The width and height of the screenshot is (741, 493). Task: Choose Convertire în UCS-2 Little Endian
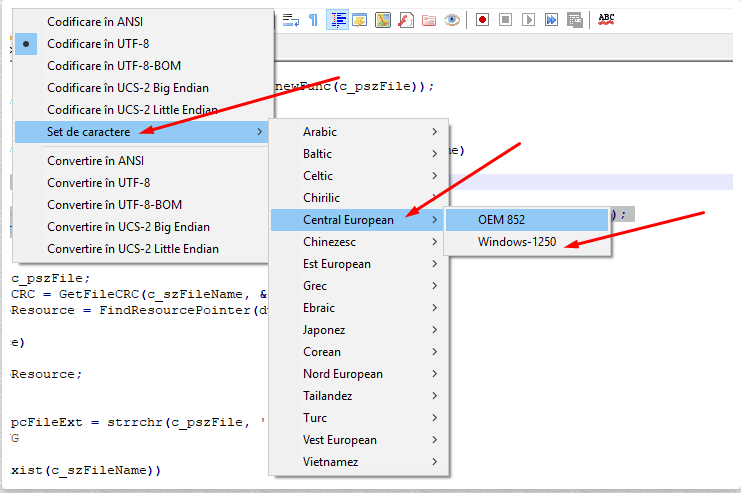point(144,249)
